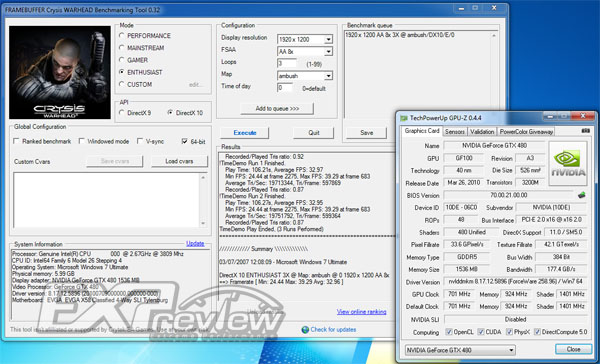Image resolution: width=600 pixels, height=364 pixels.
Task: Toggle OpenCL computing checkbox
Action: [x=449, y=332]
